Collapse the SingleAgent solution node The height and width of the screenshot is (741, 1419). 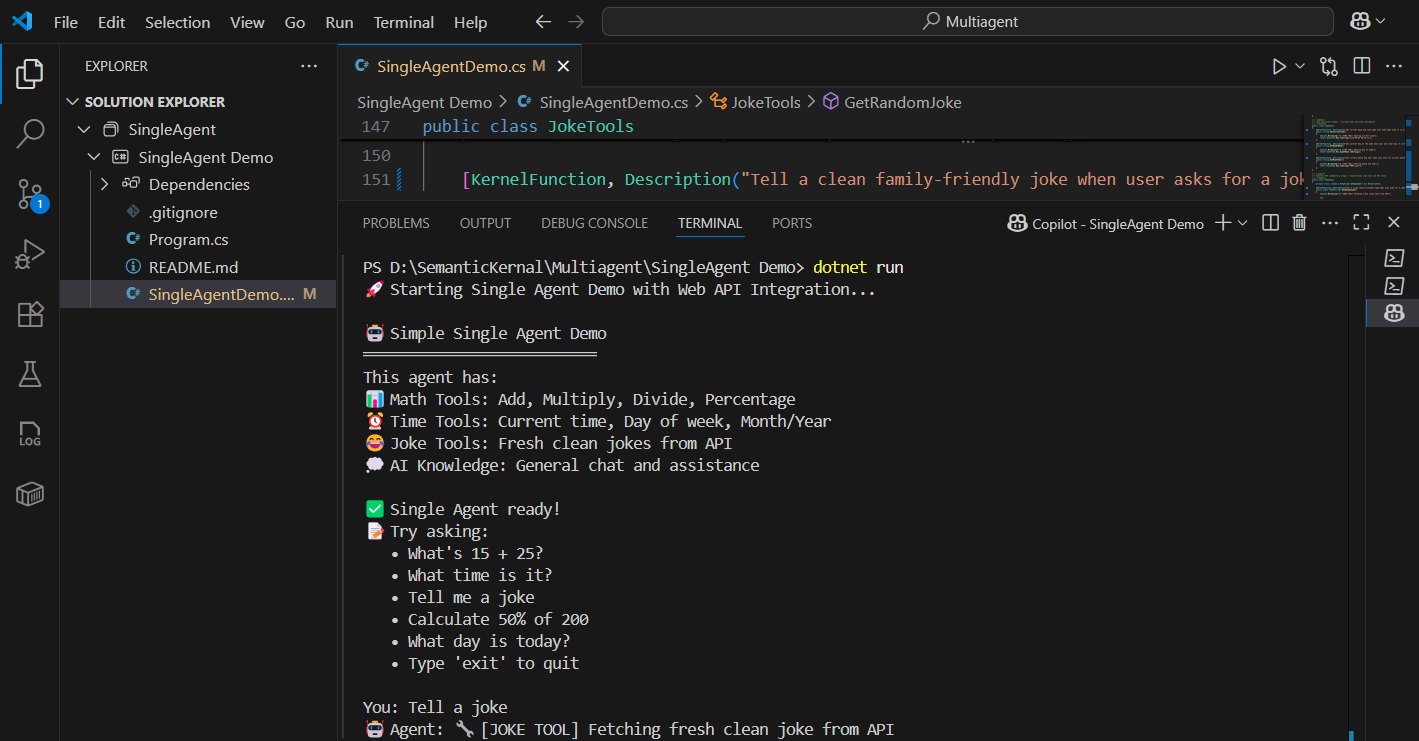click(84, 130)
